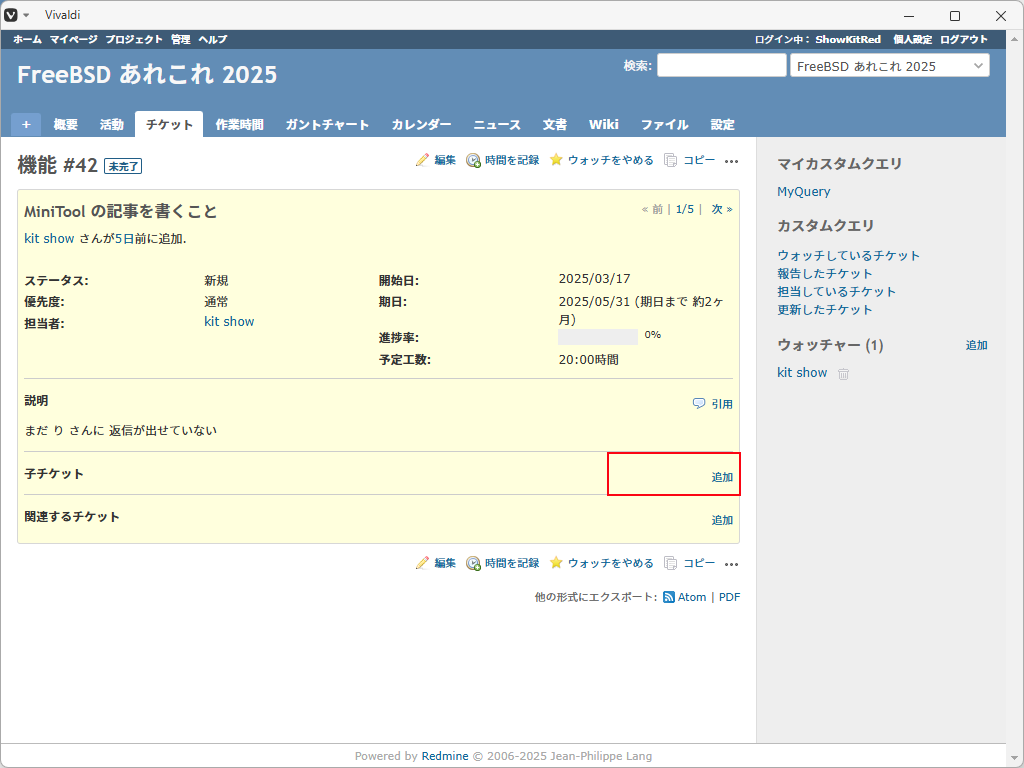This screenshot has width=1024, height=768.
Task: Click the top ウォッチをやめる star icon
Action: 556,160
